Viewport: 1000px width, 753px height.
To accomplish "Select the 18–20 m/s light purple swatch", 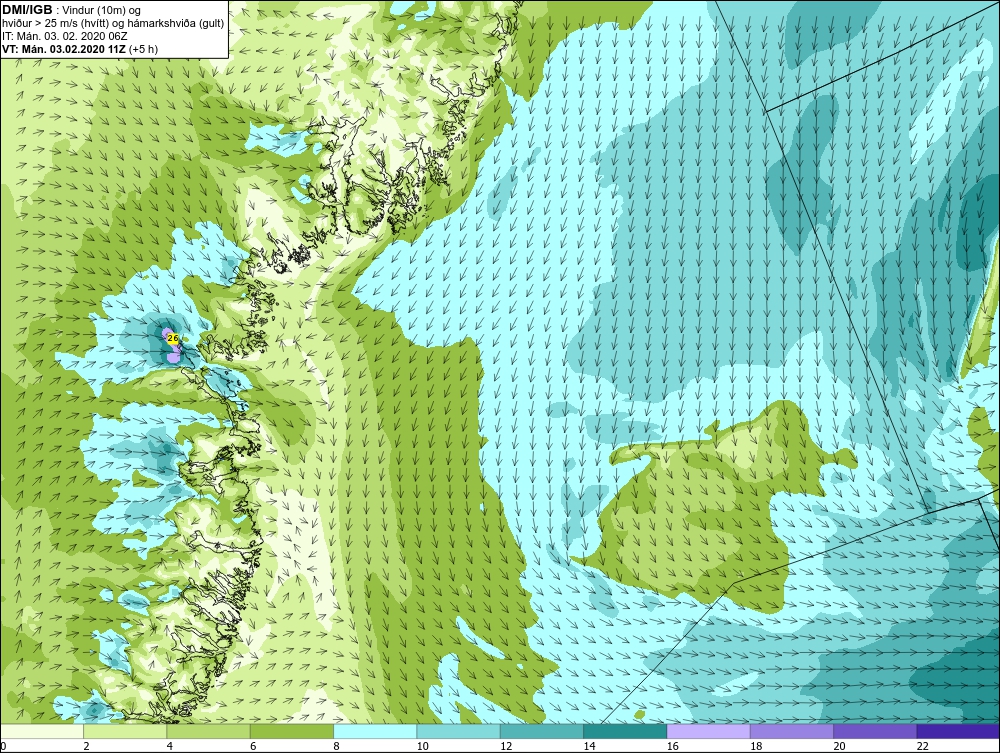I will click(x=792, y=731).
